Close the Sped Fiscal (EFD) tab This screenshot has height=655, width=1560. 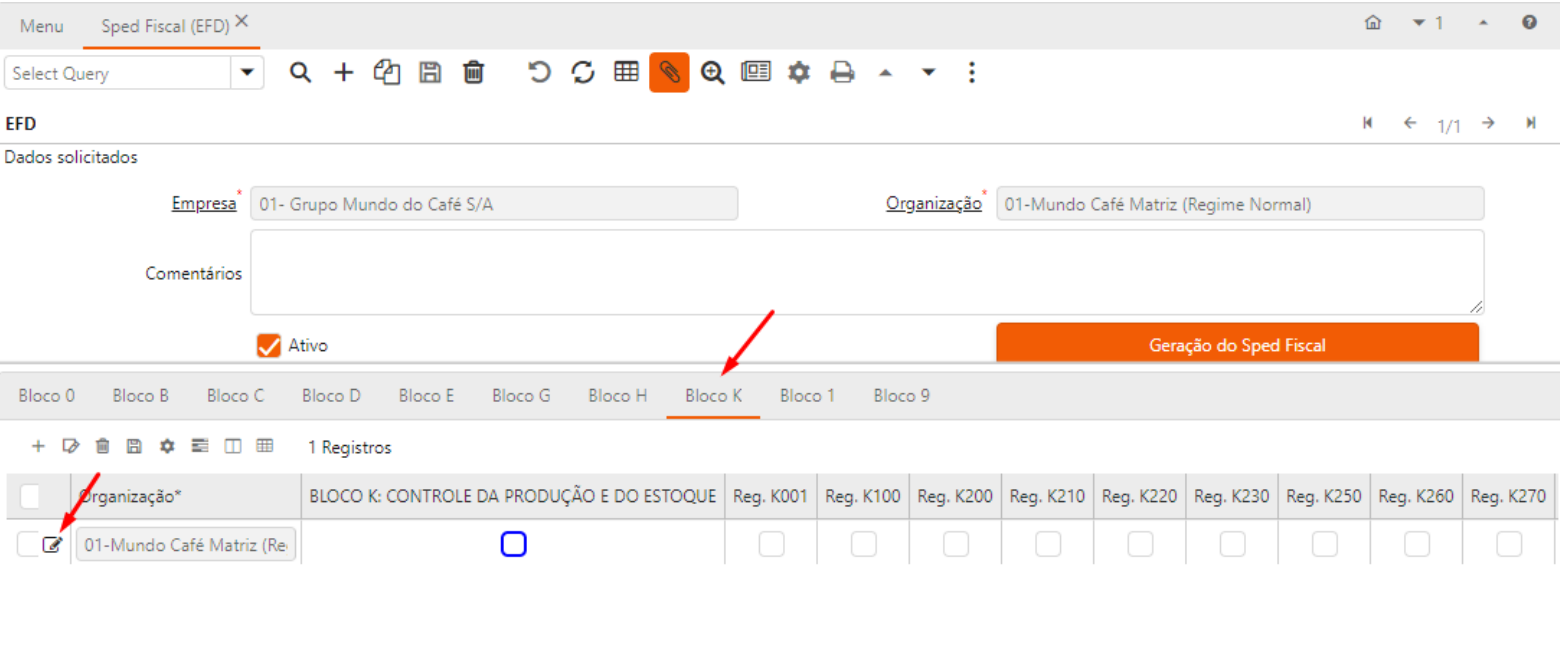tap(241, 21)
